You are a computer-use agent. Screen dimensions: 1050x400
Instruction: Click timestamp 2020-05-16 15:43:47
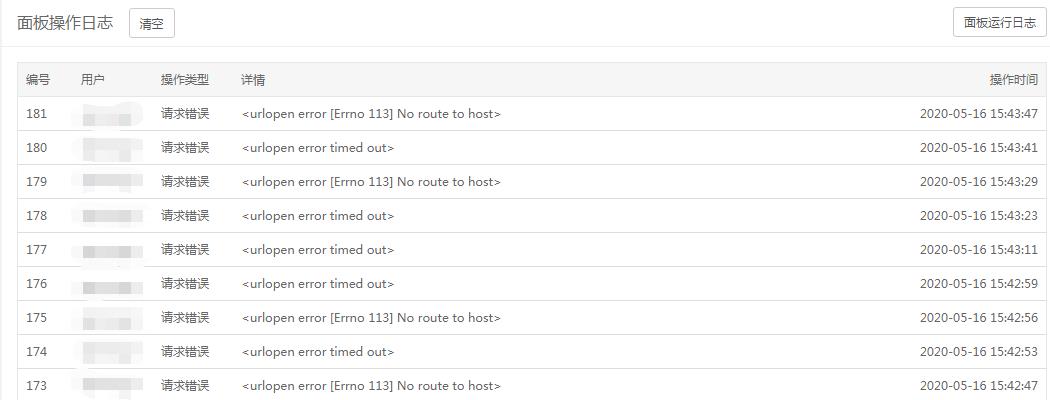(x=979, y=114)
